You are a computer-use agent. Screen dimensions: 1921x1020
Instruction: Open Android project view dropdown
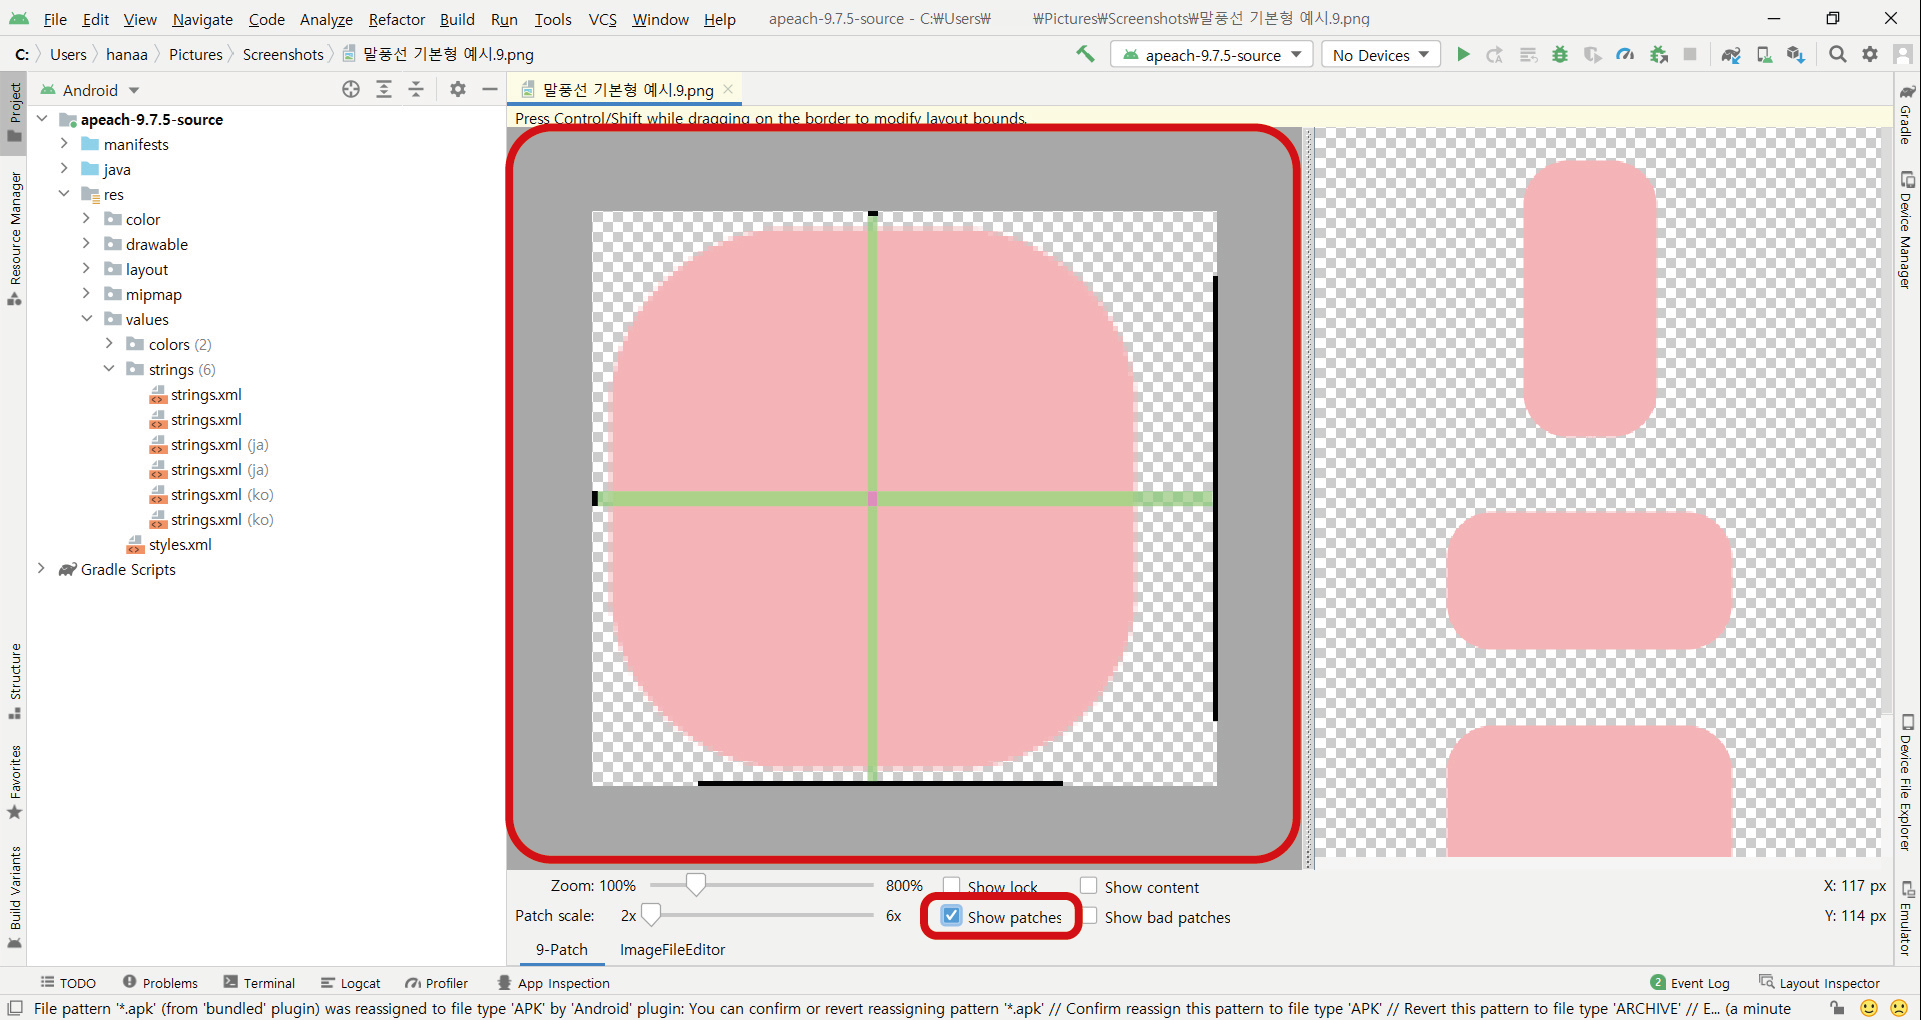pos(90,90)
